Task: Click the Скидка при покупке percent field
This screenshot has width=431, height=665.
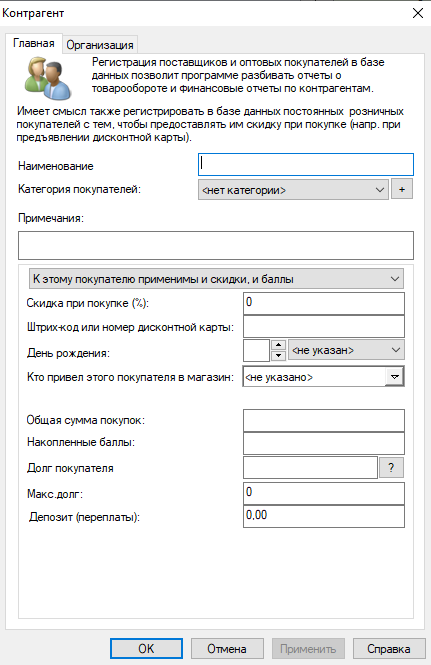Action: [324, 303]
